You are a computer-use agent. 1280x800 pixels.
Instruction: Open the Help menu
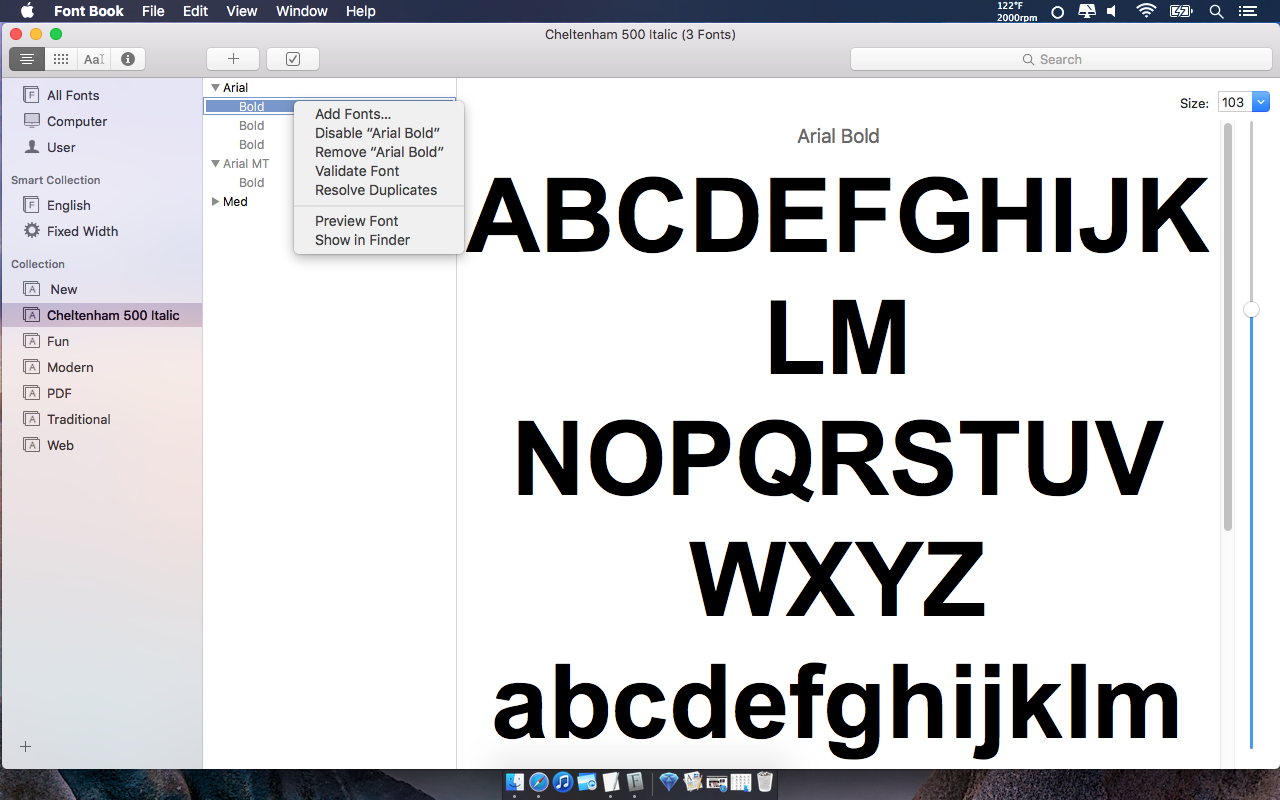(x=361, y=11)
